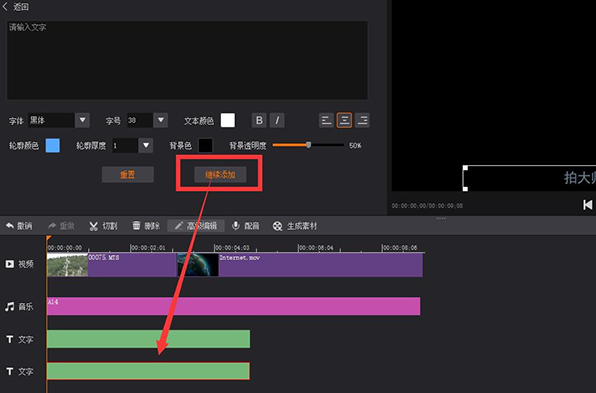
Task: Click the font name field 黑体
Action: pyautogui.click(x=51, y=120)
